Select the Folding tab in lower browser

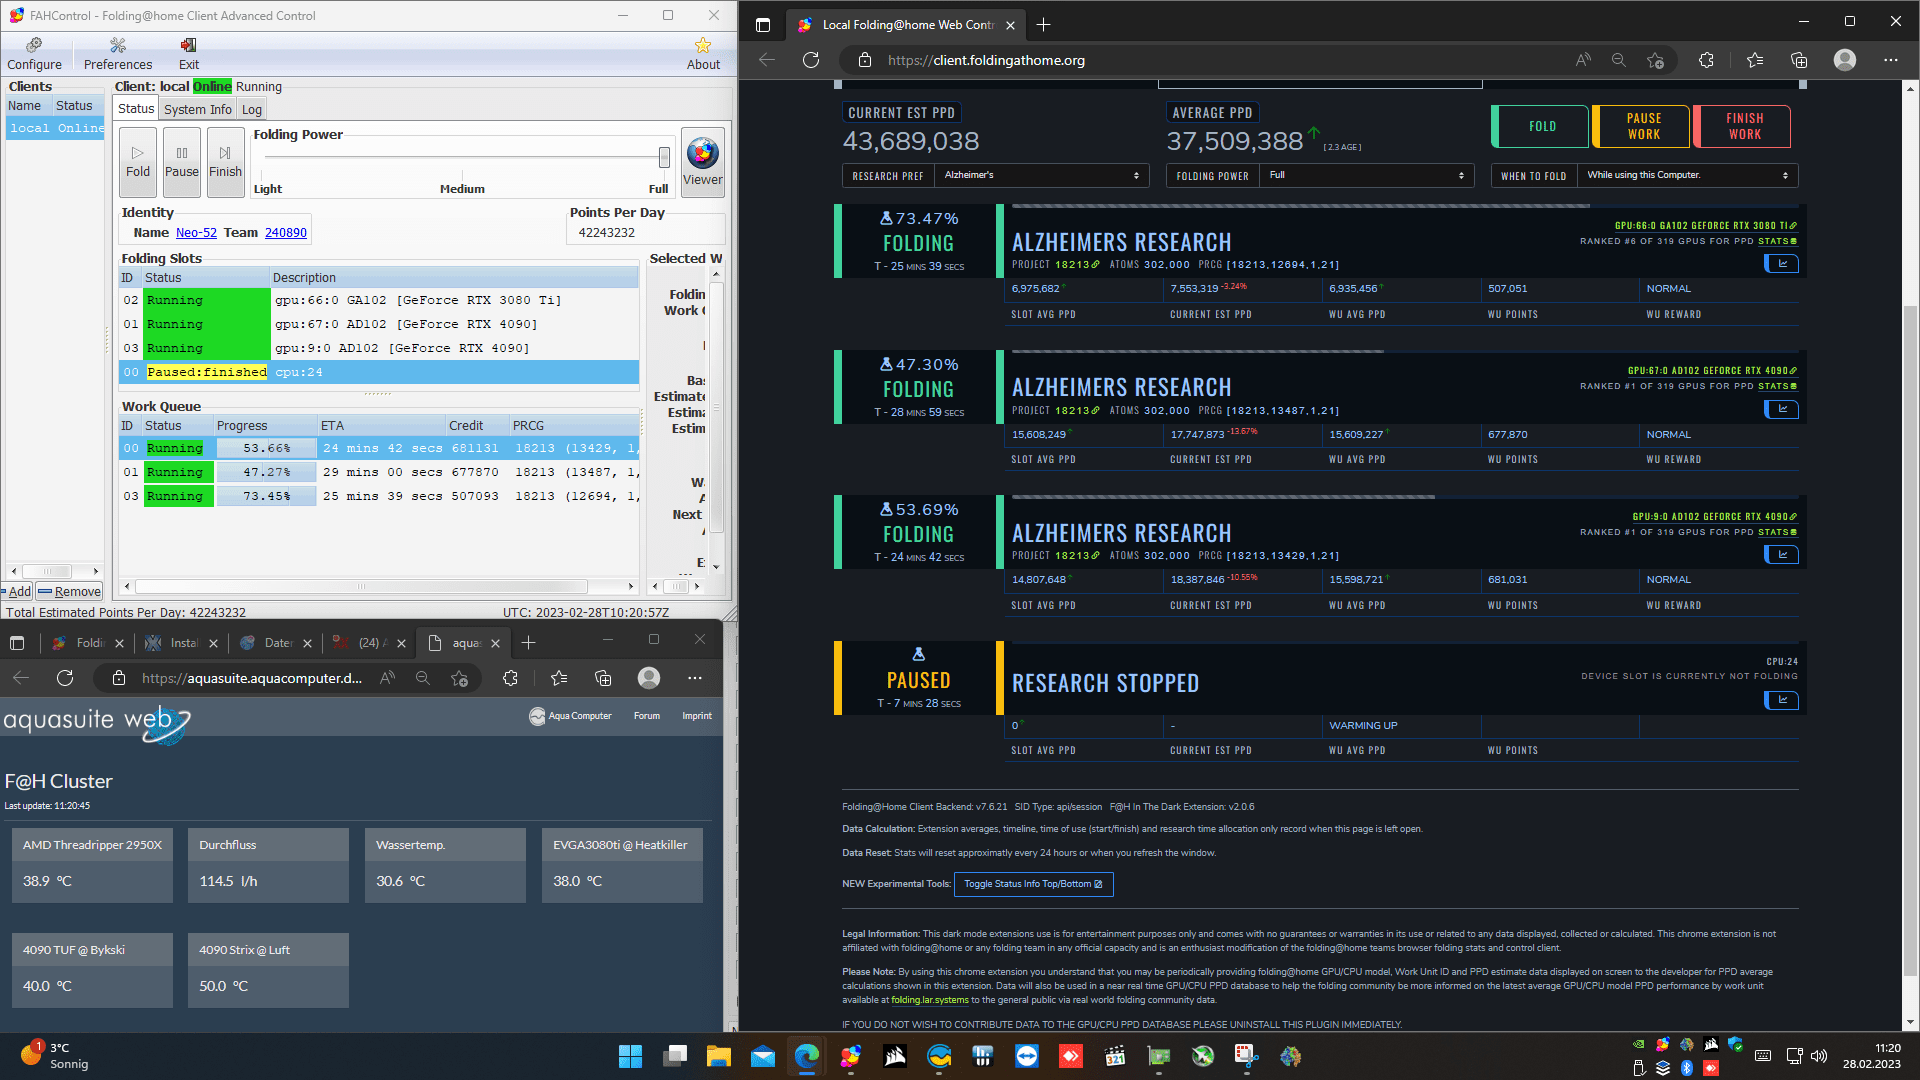(x=88, y=643)
